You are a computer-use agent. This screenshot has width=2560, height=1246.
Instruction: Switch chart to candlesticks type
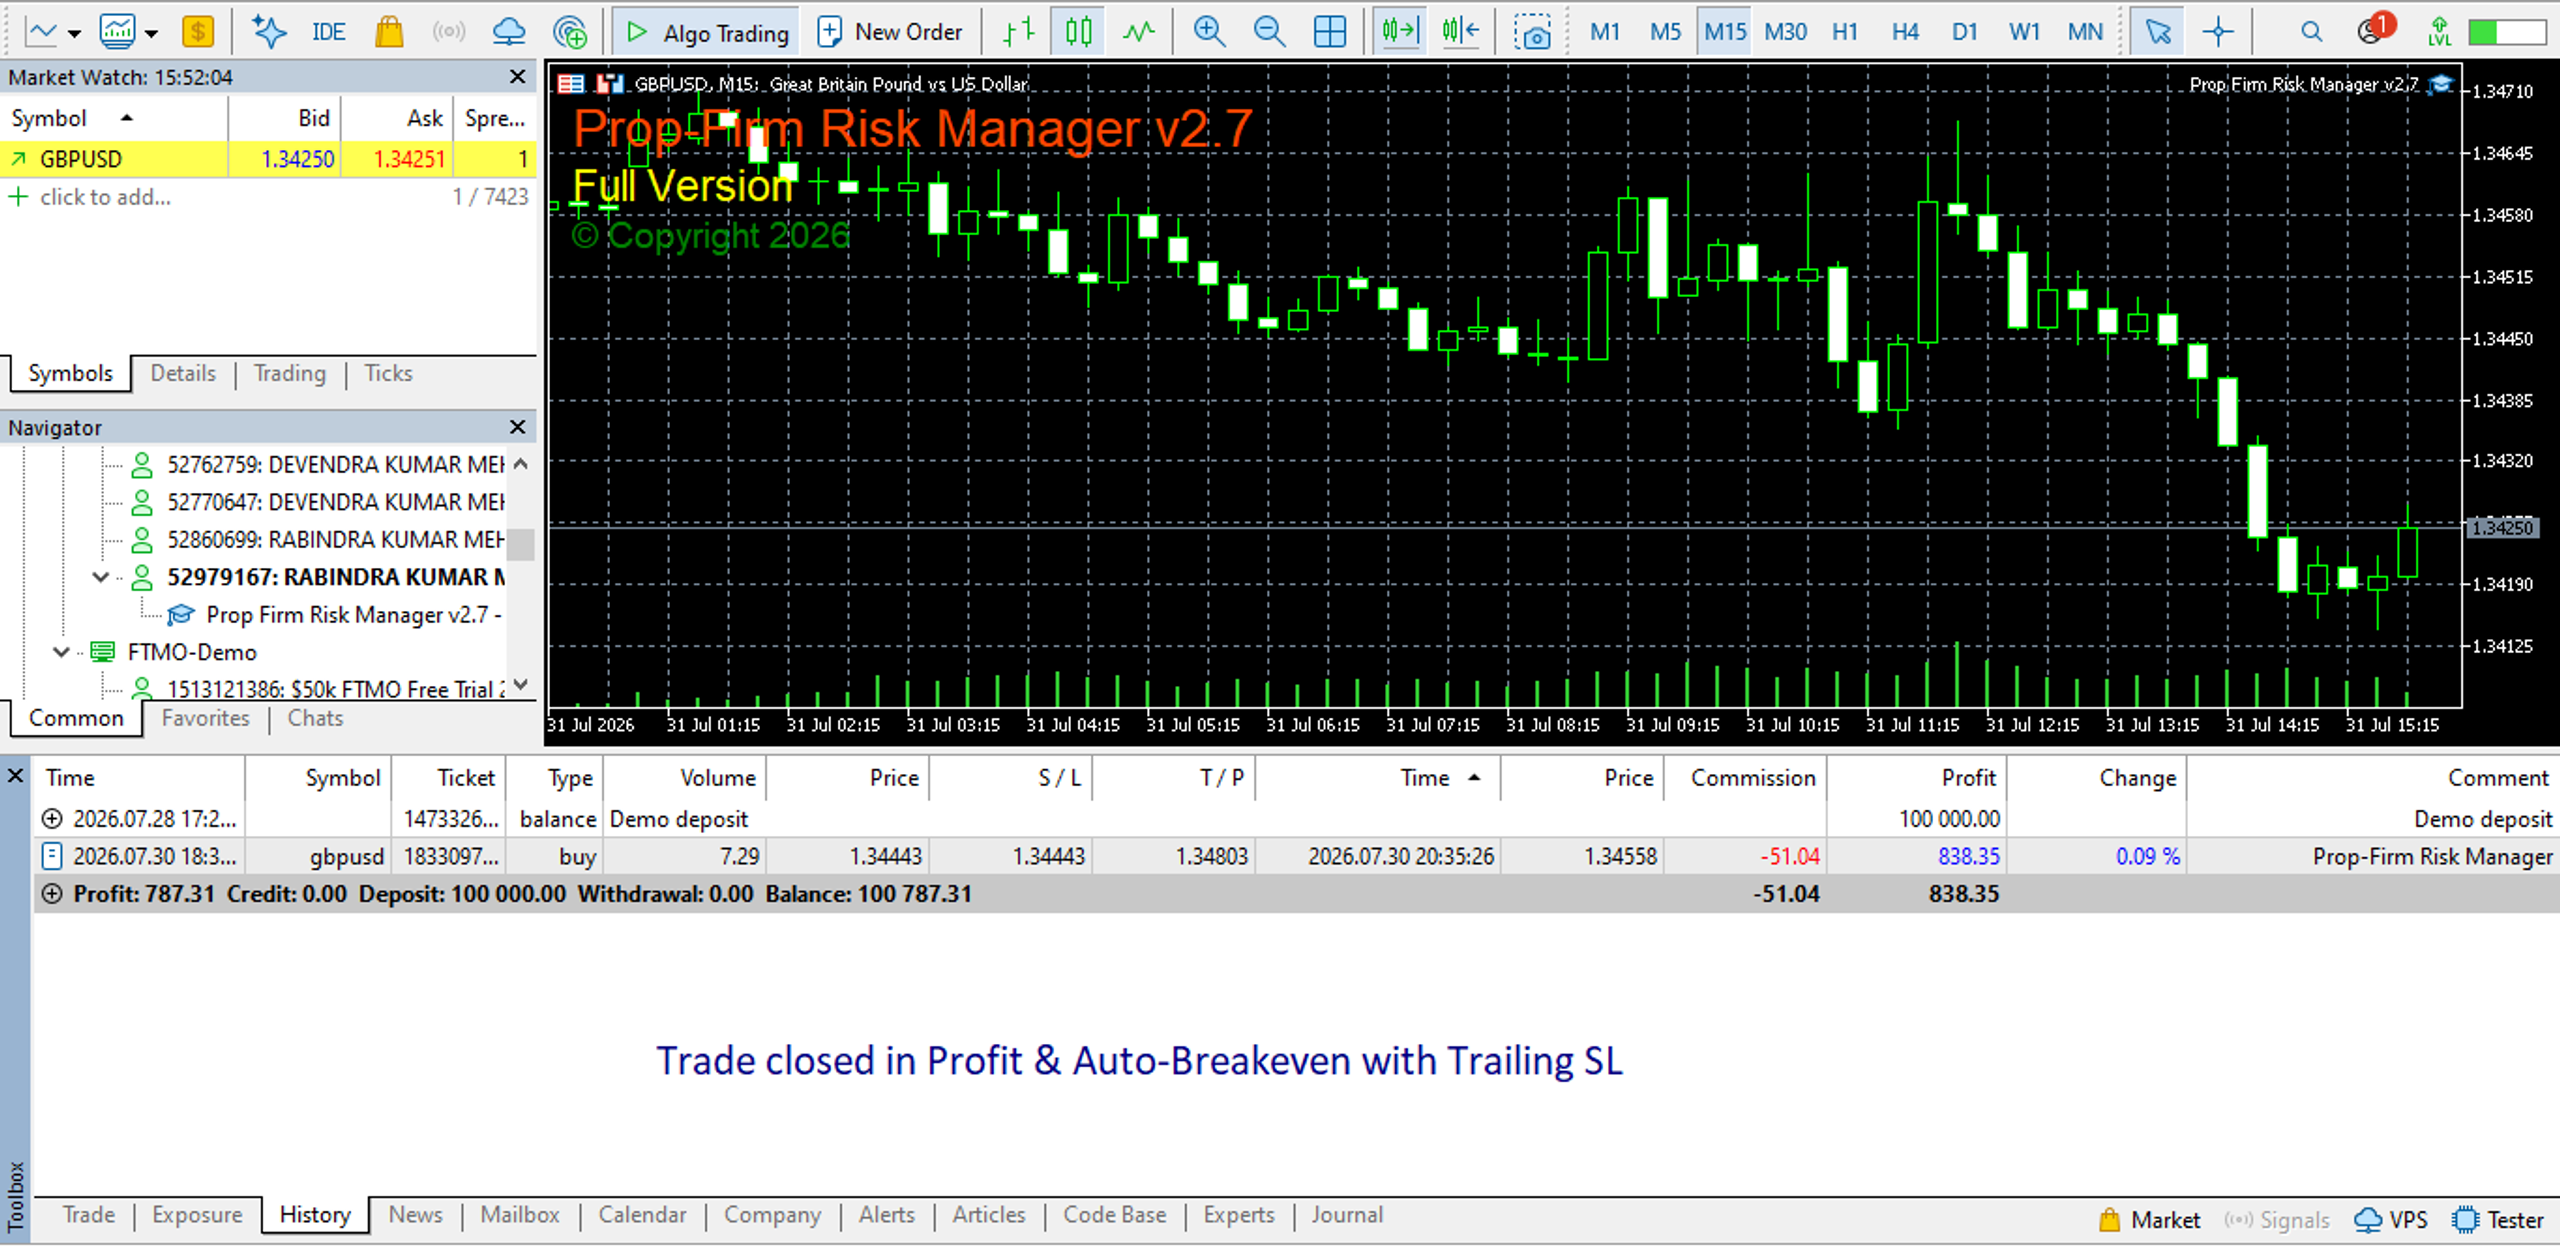pos(1079,32)
